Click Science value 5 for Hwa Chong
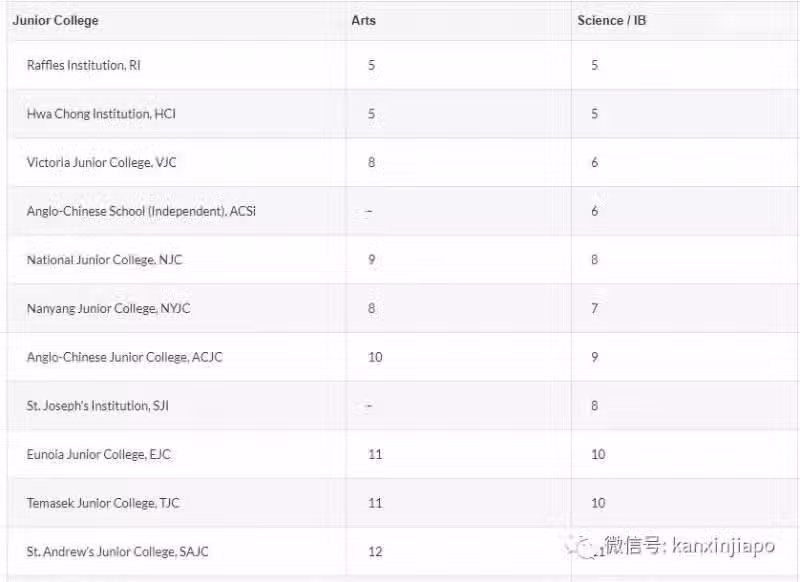800x582 pixels. (594, 114)
